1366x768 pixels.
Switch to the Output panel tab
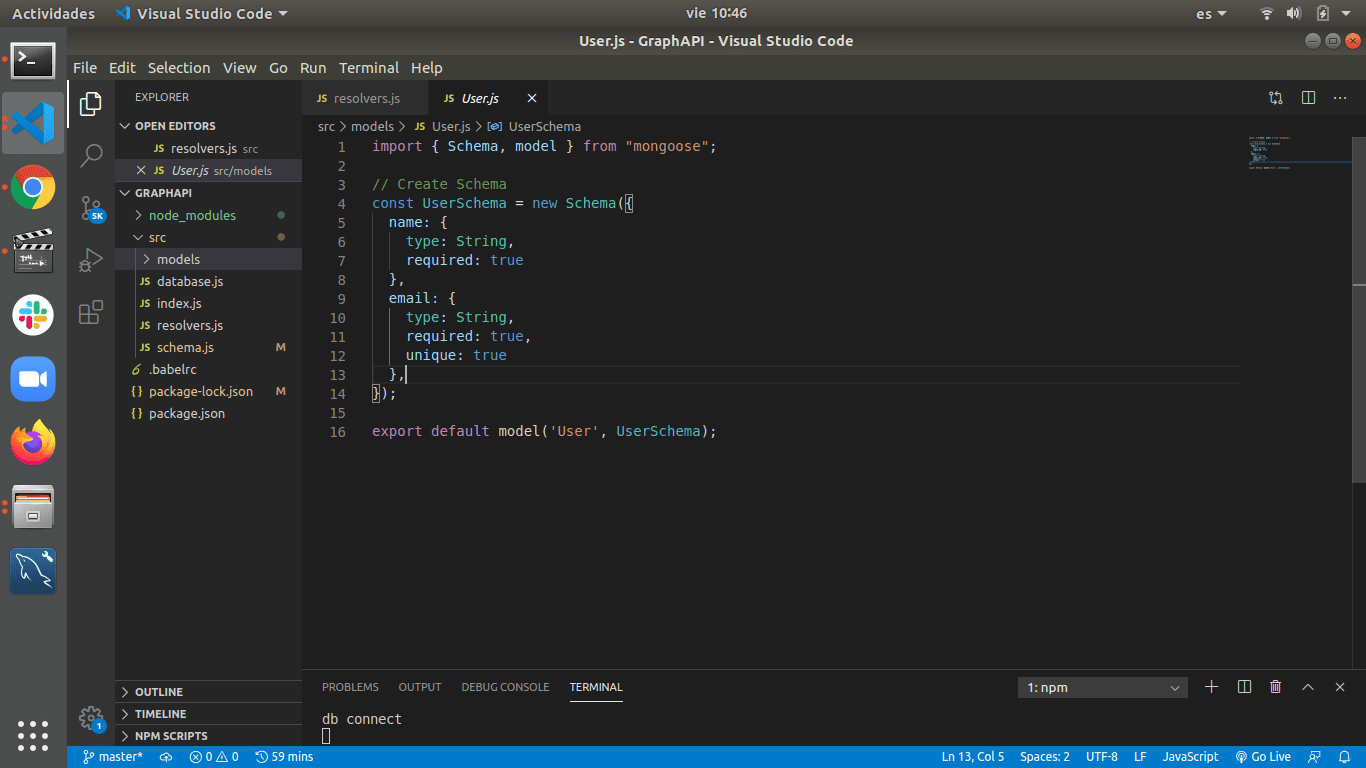pos(420,687)
